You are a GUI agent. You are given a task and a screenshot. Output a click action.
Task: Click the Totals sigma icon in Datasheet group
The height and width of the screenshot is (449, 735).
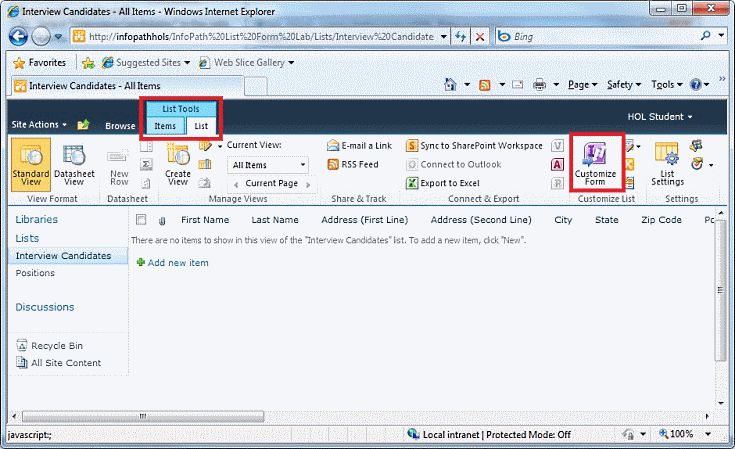(x=146, y=165)
